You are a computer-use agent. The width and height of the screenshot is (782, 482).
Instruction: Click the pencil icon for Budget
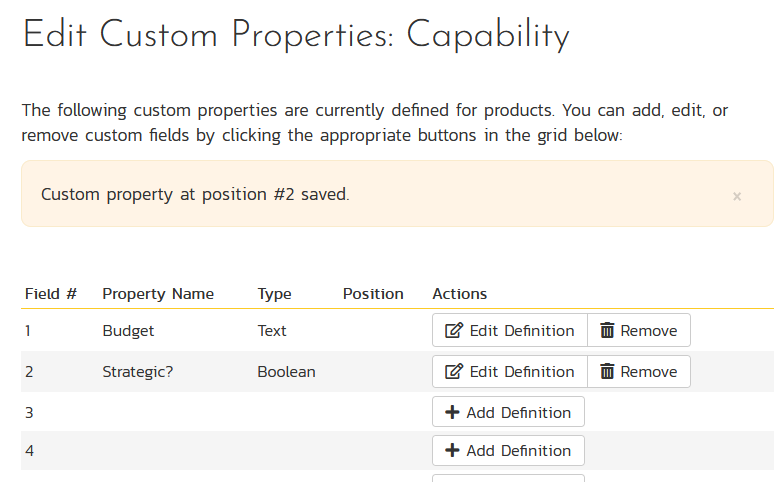point(454,331)
